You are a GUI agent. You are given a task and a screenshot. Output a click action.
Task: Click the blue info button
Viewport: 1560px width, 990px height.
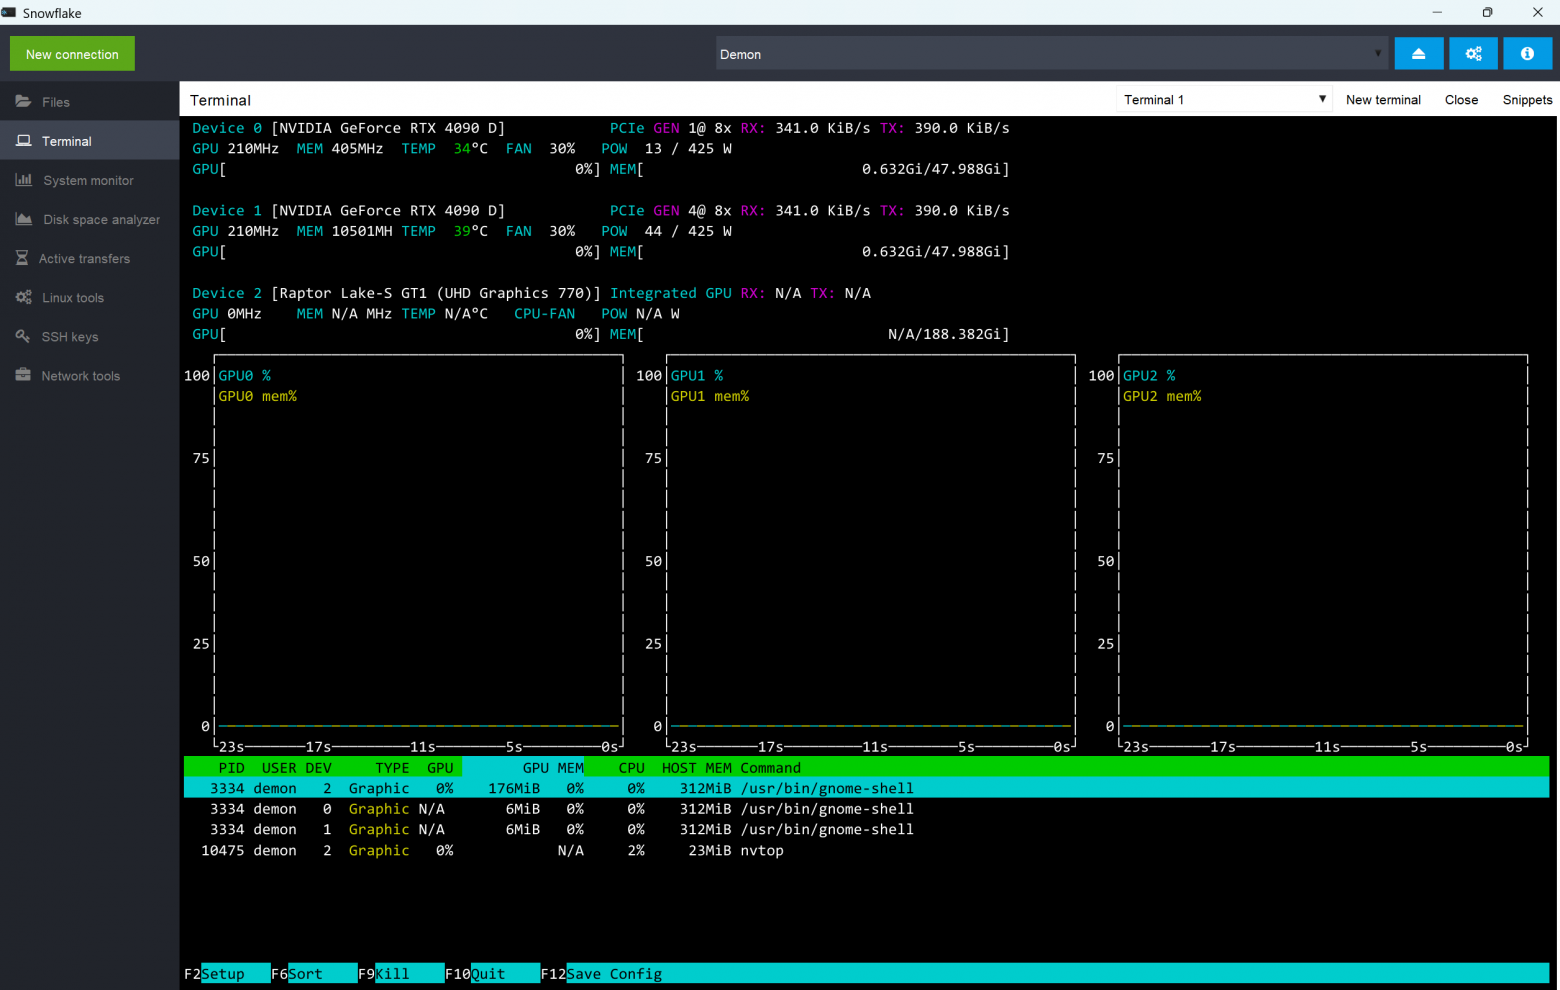[1527, 54]
